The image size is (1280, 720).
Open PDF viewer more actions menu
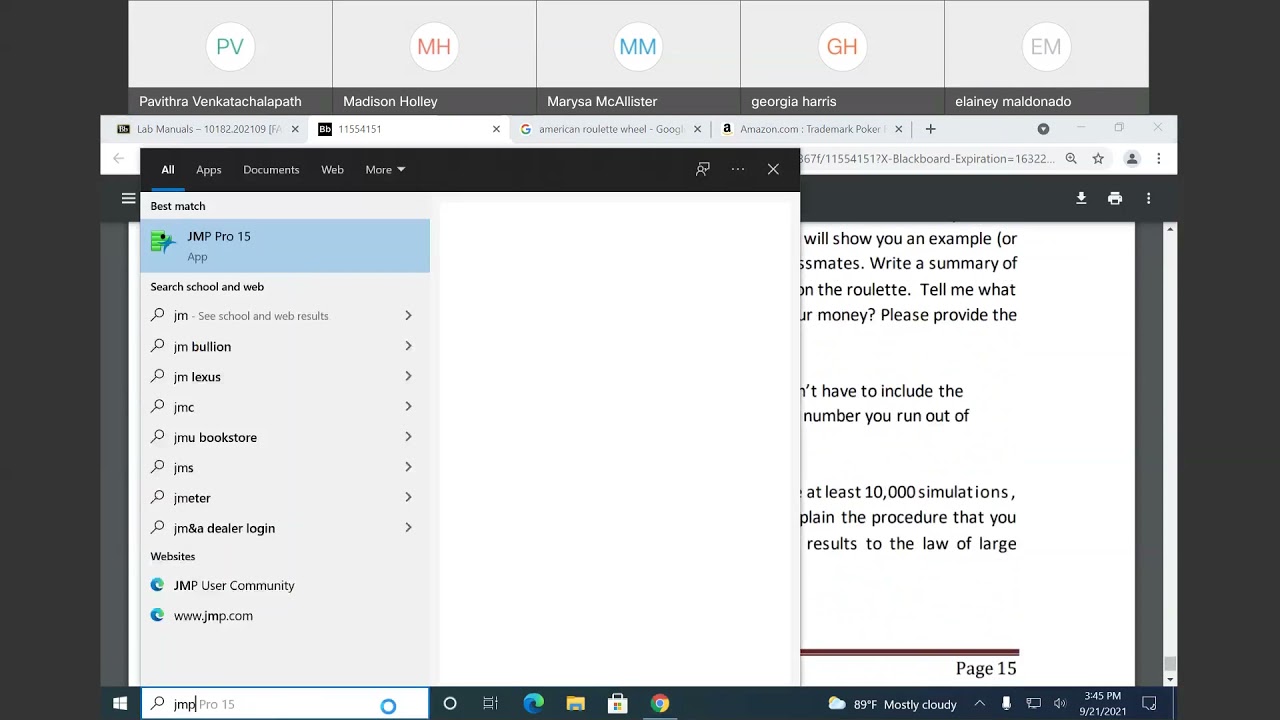pos(1148,198)
